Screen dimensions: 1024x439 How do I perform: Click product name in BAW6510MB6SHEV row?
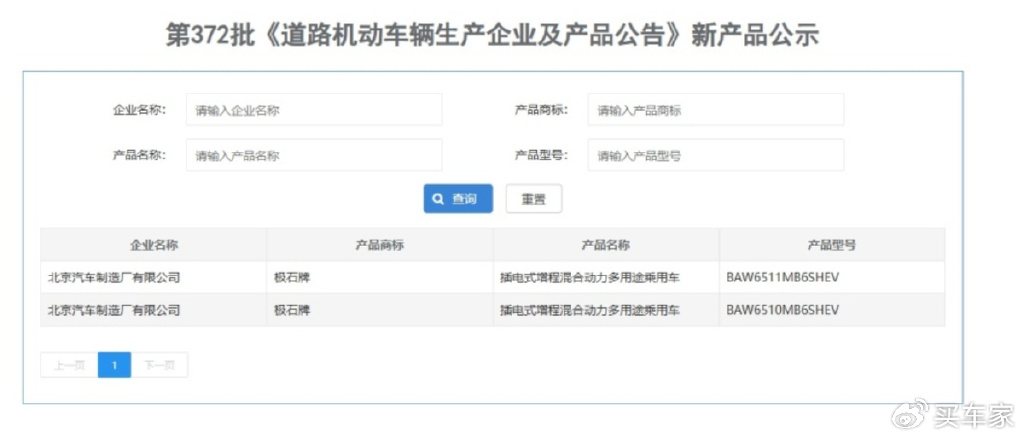pyautogui.click(x=590, y=310)
